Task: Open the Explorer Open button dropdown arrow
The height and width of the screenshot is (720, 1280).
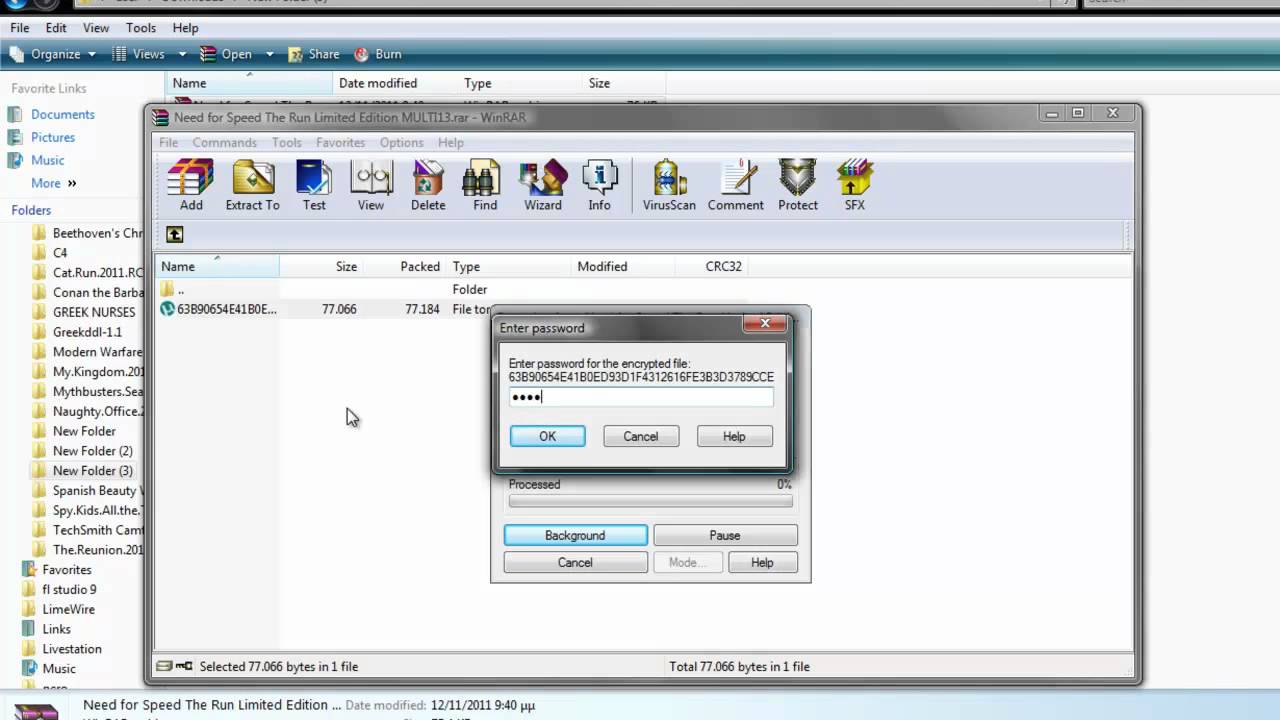Action: [270, 54]
